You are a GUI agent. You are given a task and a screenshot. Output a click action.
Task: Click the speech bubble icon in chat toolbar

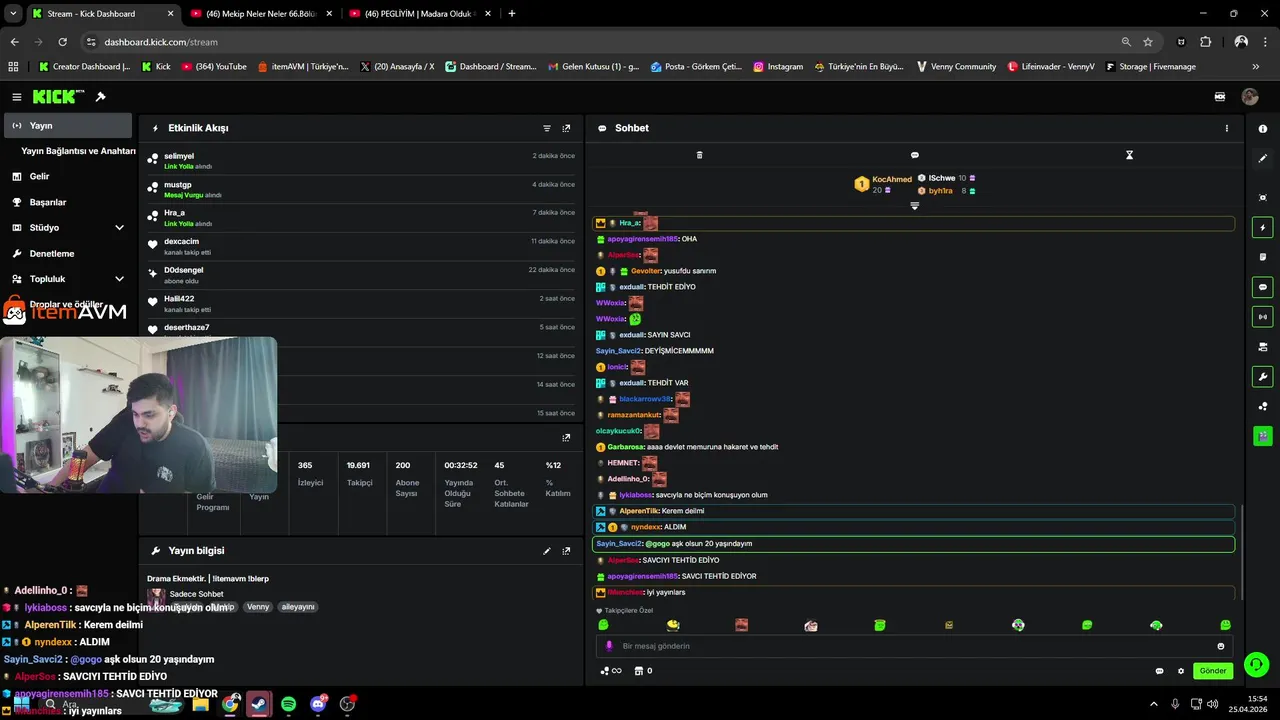[x=914, y=155]
